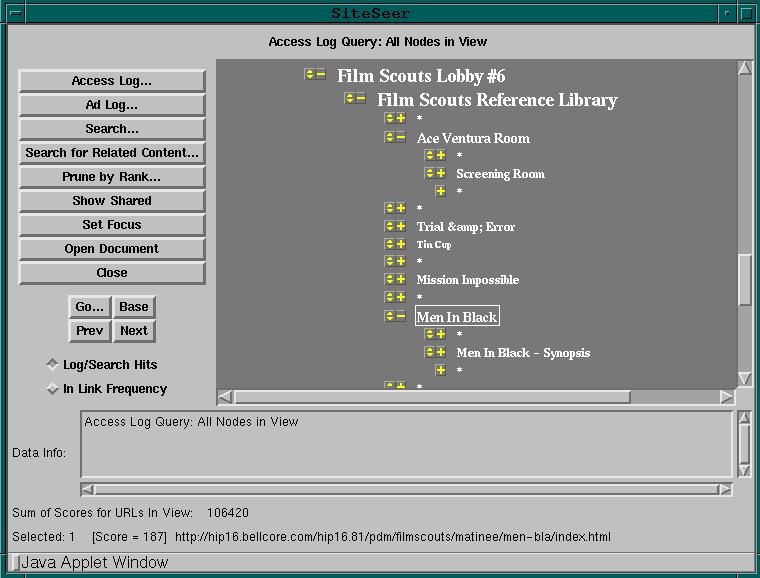Collapse the Ace Ventura Room node
Viewport: 760px width, 578px height.
pos(401,137)
